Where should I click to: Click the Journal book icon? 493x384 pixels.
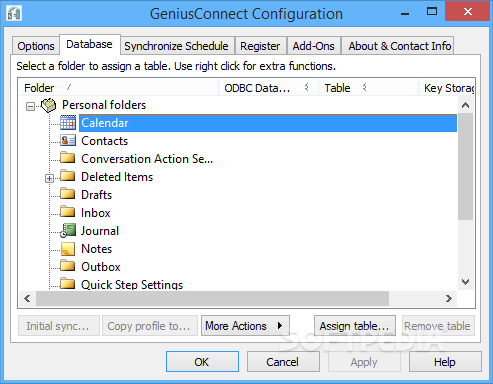[x=68, y=230]
